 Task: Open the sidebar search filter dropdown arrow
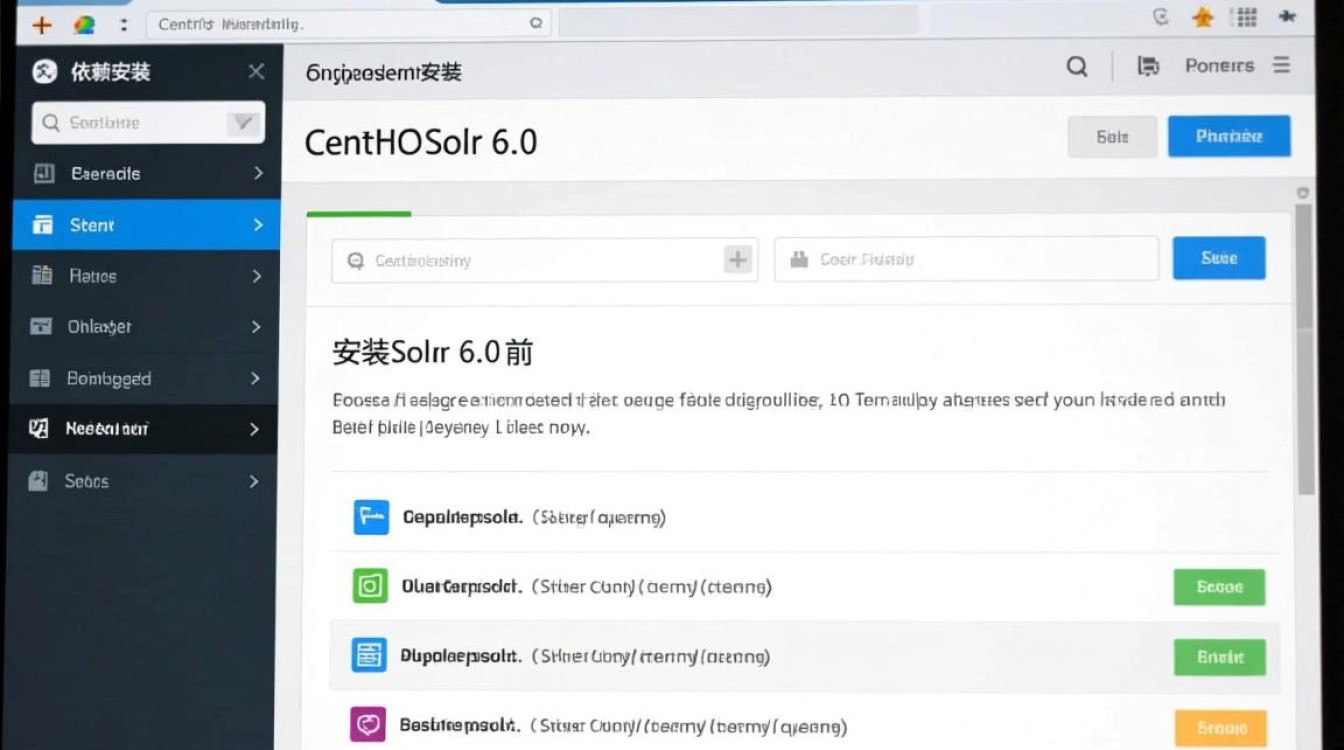(243, 122)
